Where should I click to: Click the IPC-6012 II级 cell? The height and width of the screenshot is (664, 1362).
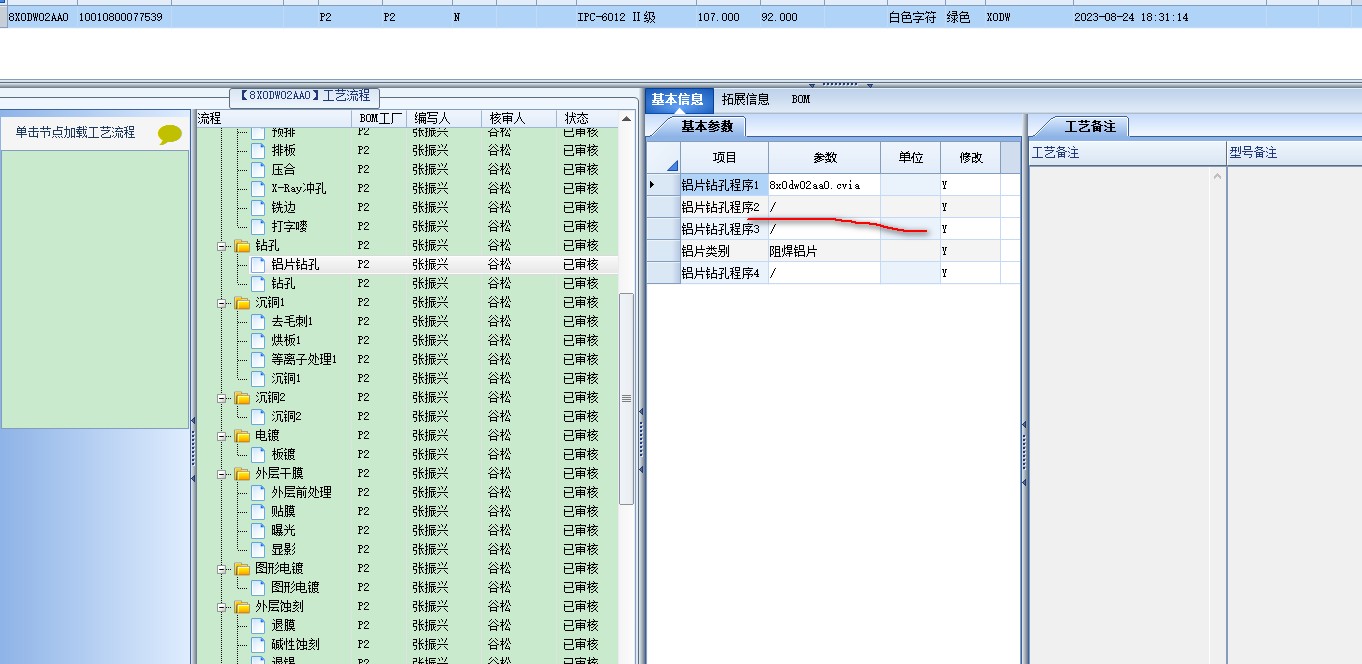[616, 17]
